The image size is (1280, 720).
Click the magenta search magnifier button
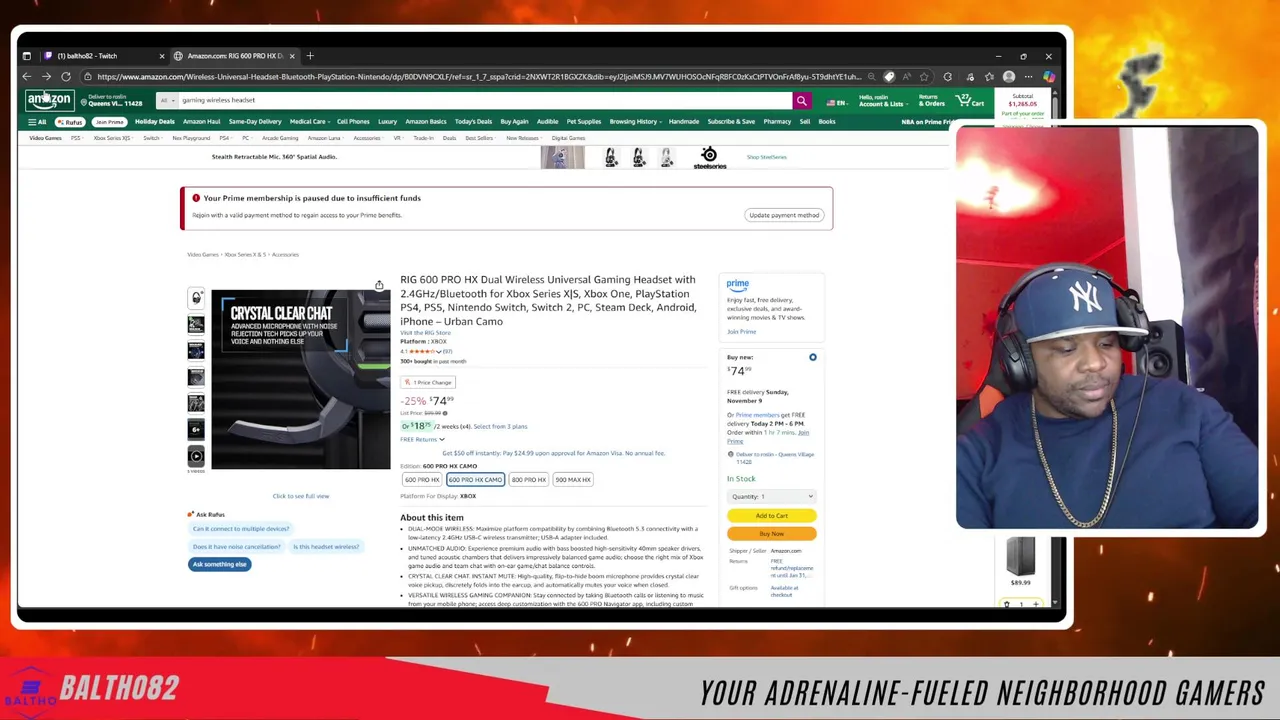click(x=801, y=101)
